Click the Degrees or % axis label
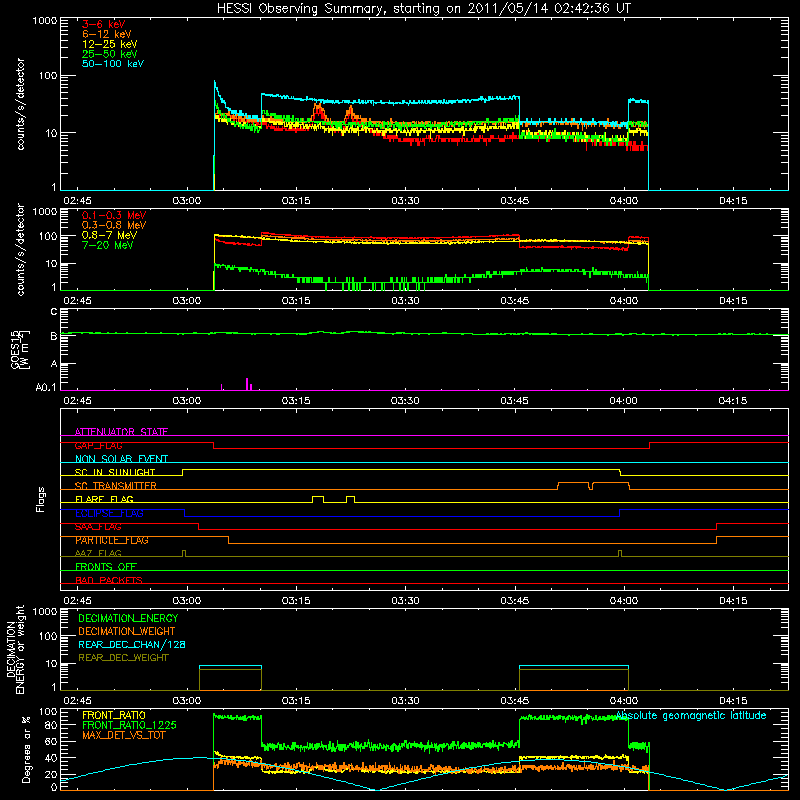Image resolution: width=800 pixels, height=800 pixels. pyautogui.click(x=26, y=749)
